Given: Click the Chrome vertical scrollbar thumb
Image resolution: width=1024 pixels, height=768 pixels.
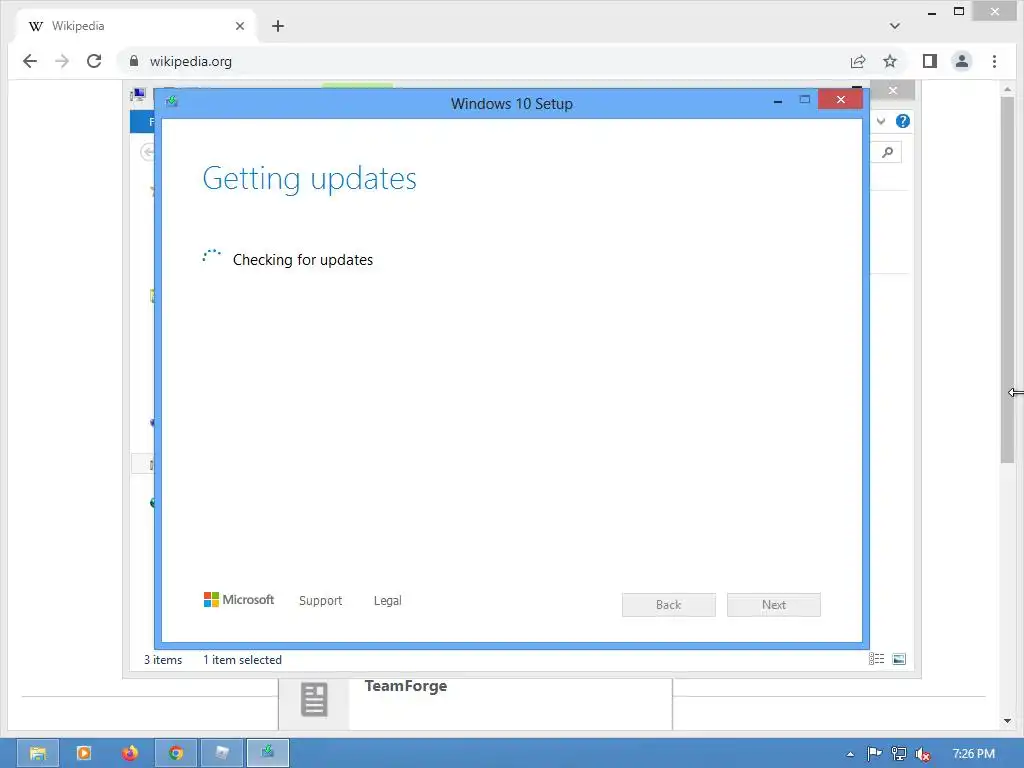Looking at the screenshot, I should click(1007, 280).
